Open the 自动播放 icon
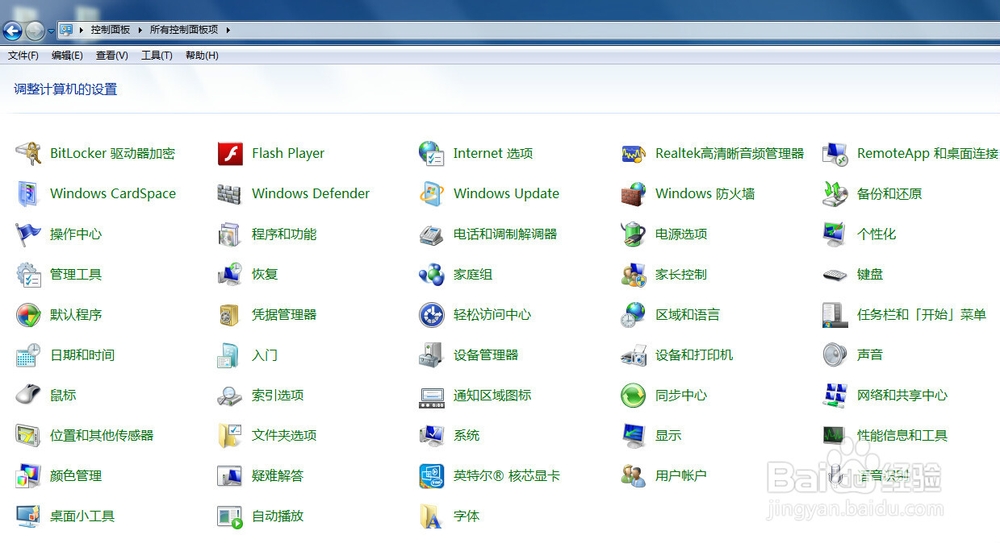 (x=230, y=516)
